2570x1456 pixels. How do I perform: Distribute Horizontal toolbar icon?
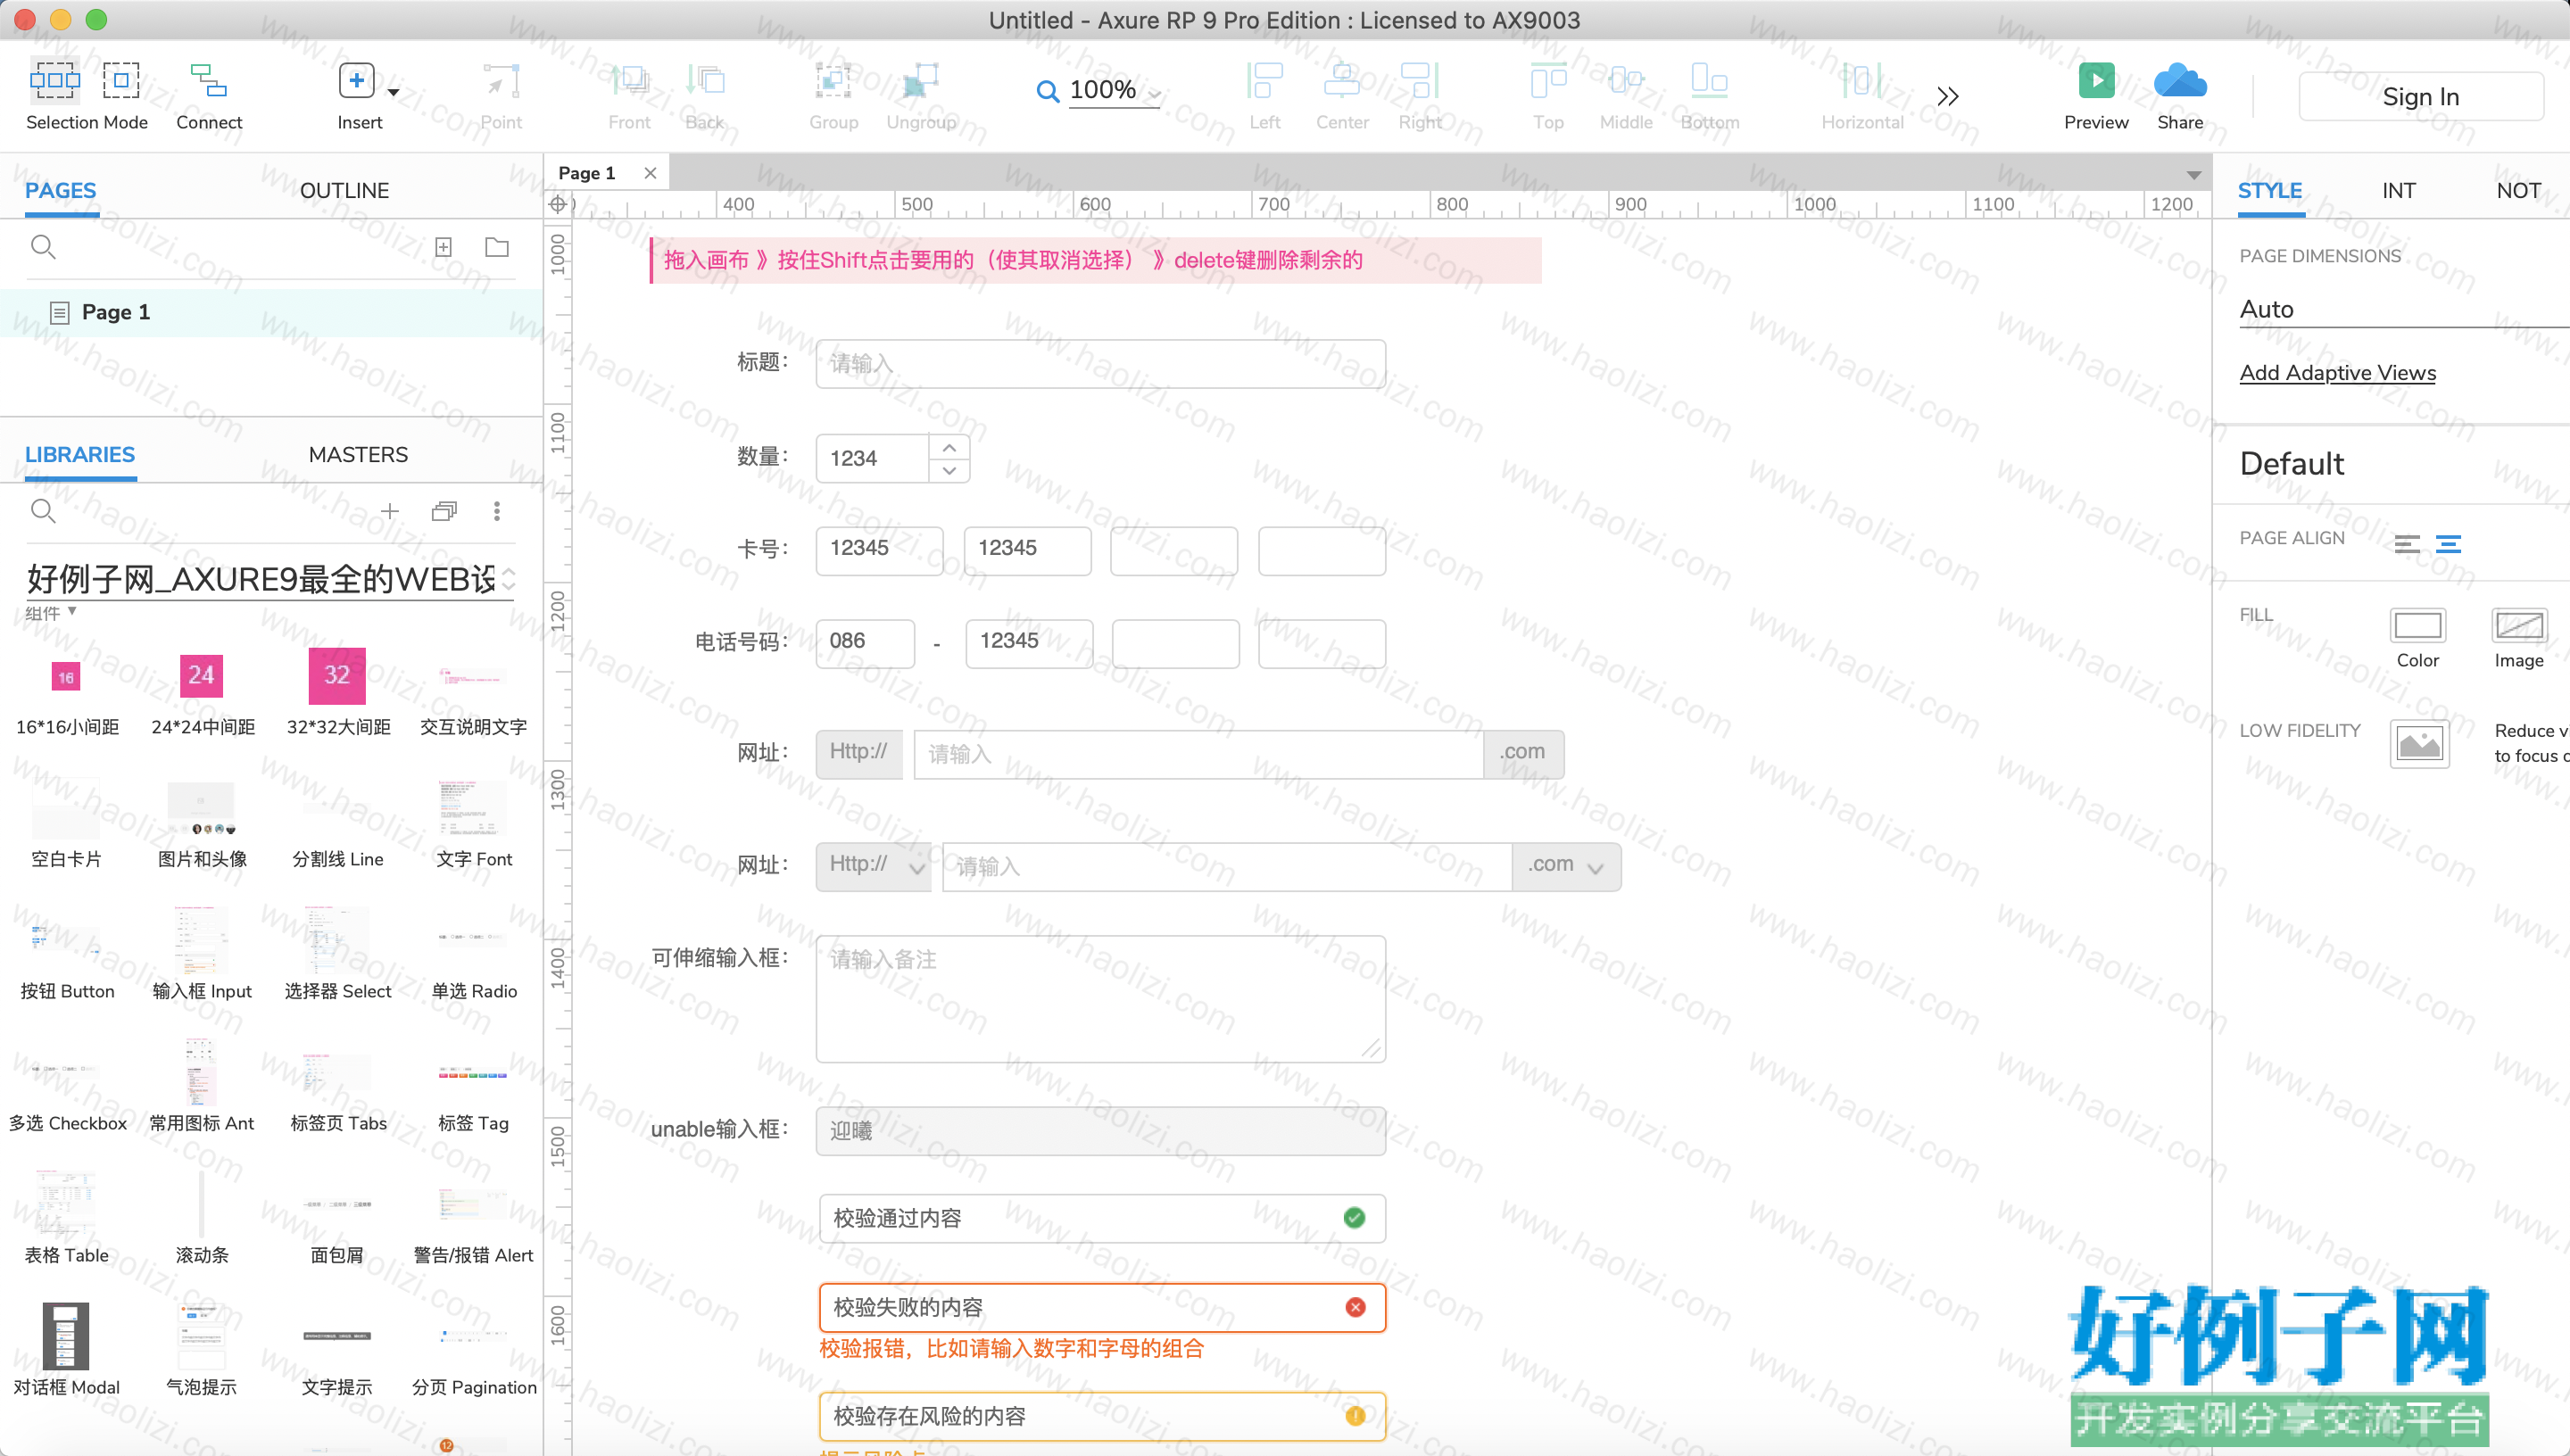(1862, 81)
